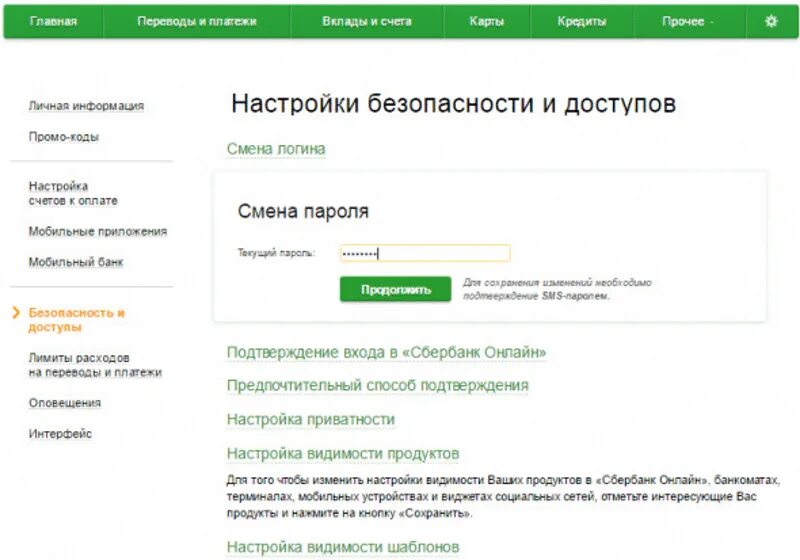Go to the Главная tab

[x=54, y=21]
